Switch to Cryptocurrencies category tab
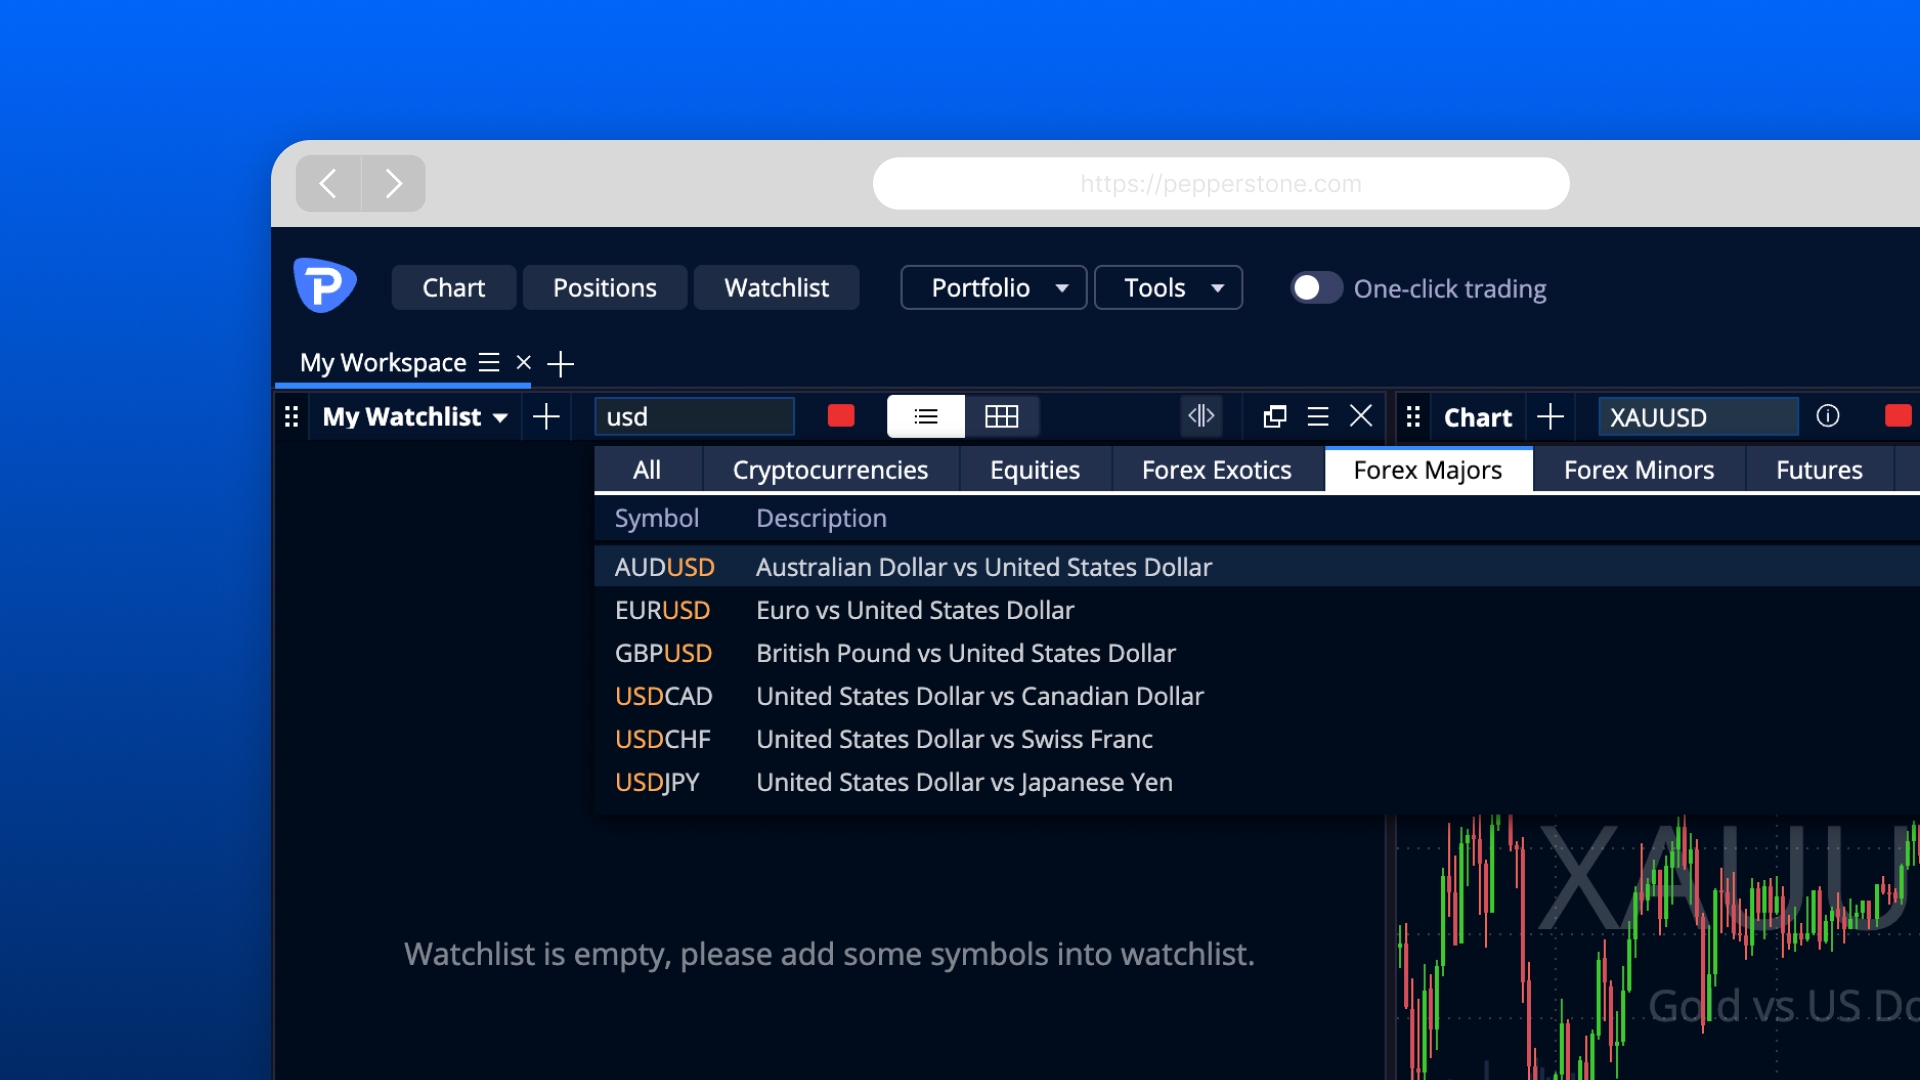Image resolution: width=1920 pixels, height=1080 pixels. point(830,470)
